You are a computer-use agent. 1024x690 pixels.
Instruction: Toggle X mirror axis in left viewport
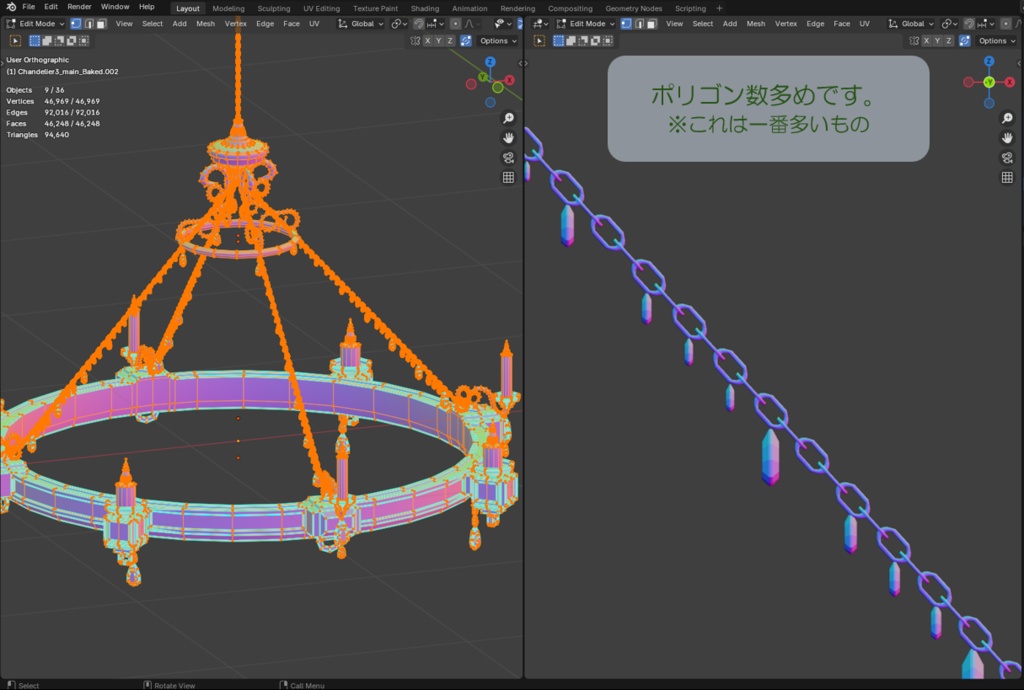coord(428,40)
